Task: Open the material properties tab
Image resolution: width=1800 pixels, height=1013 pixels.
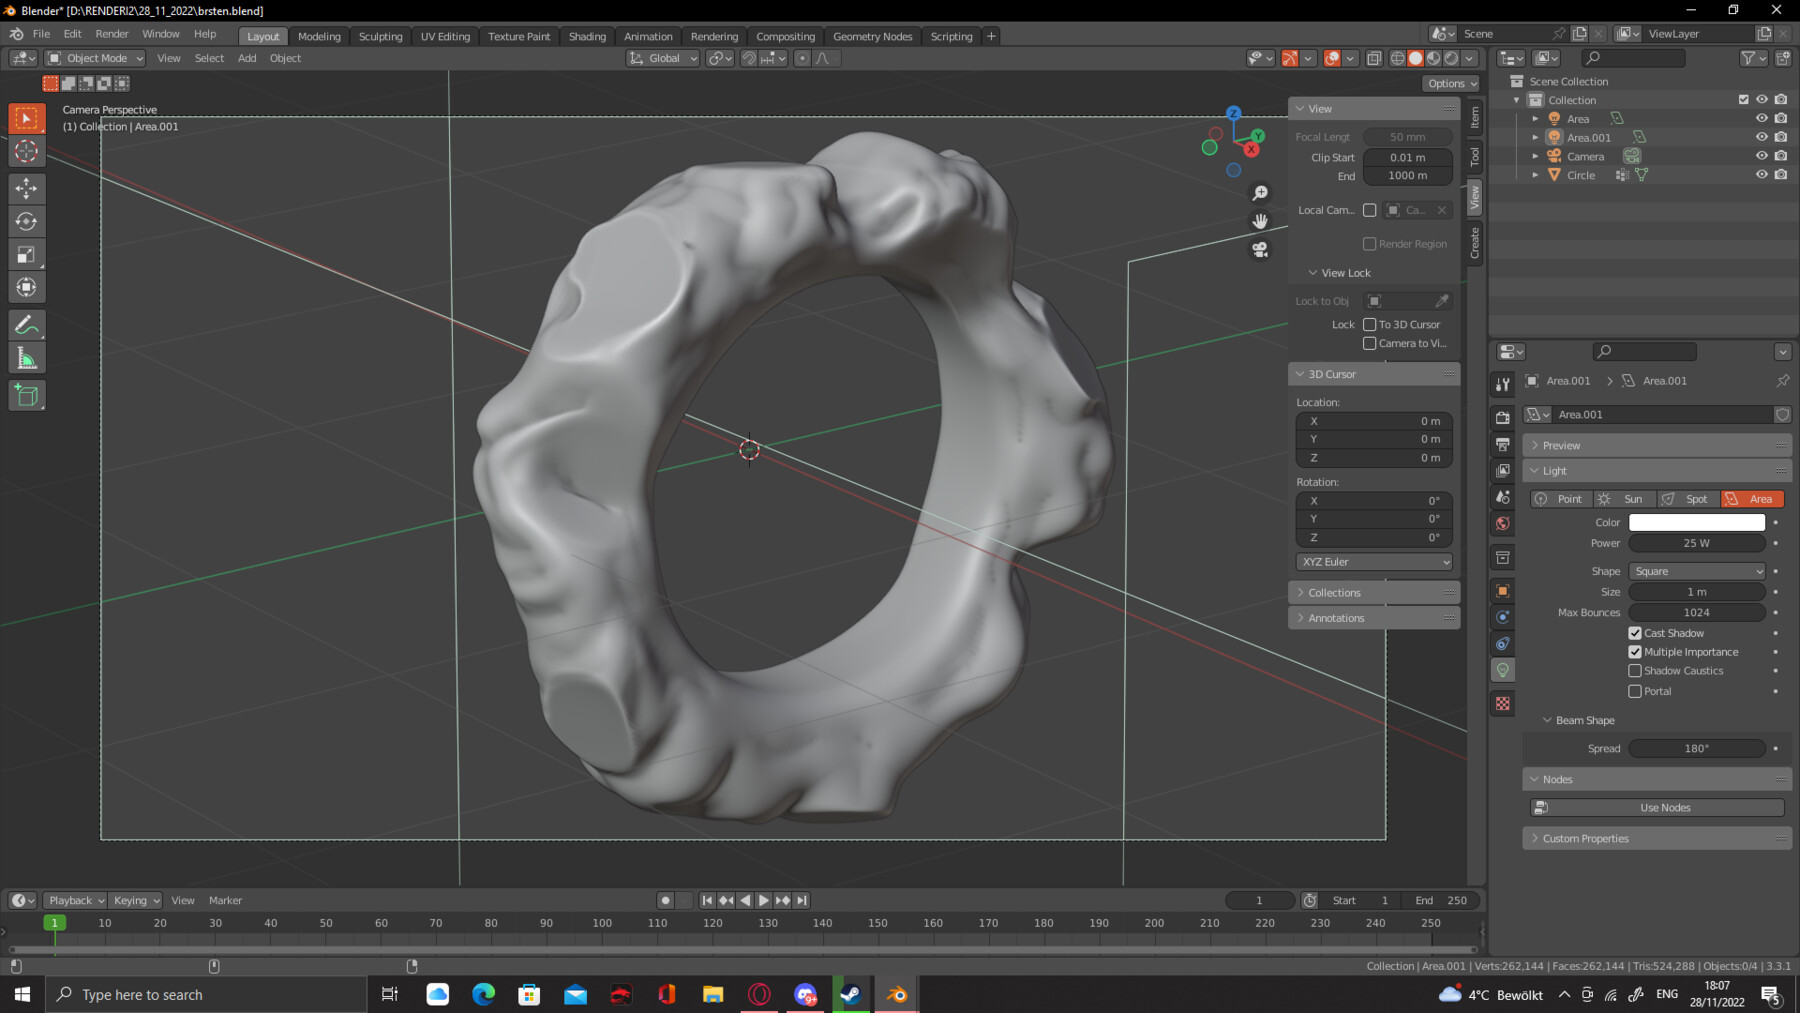Action: (1502, 703)
